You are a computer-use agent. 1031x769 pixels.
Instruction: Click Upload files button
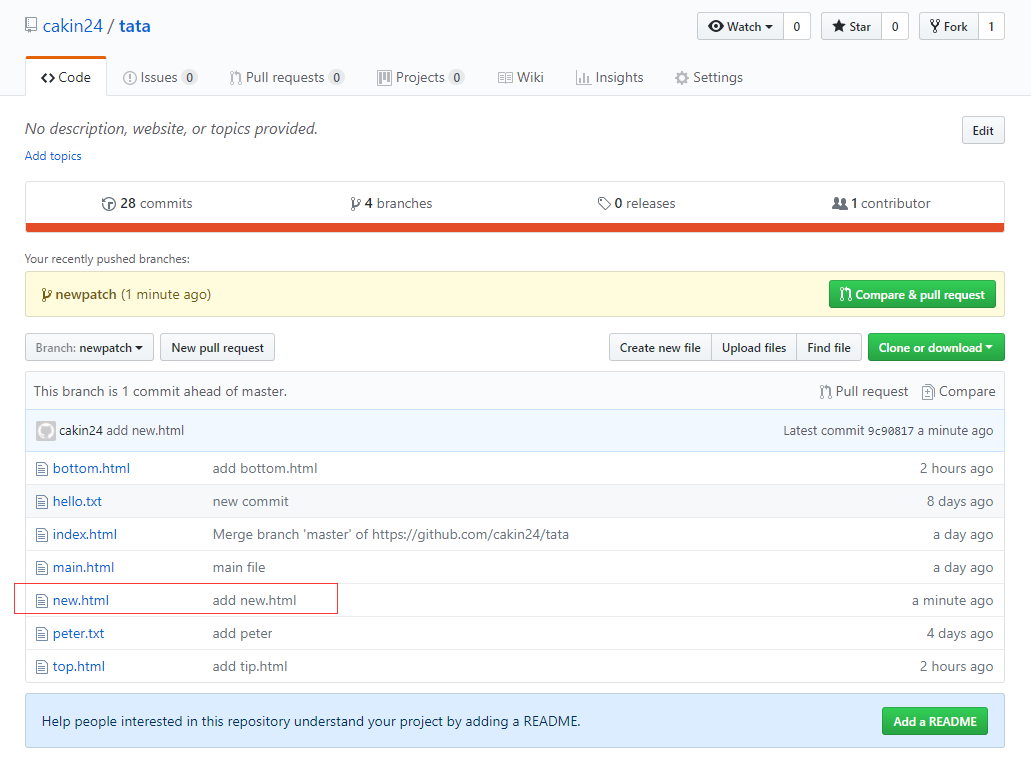754,347
